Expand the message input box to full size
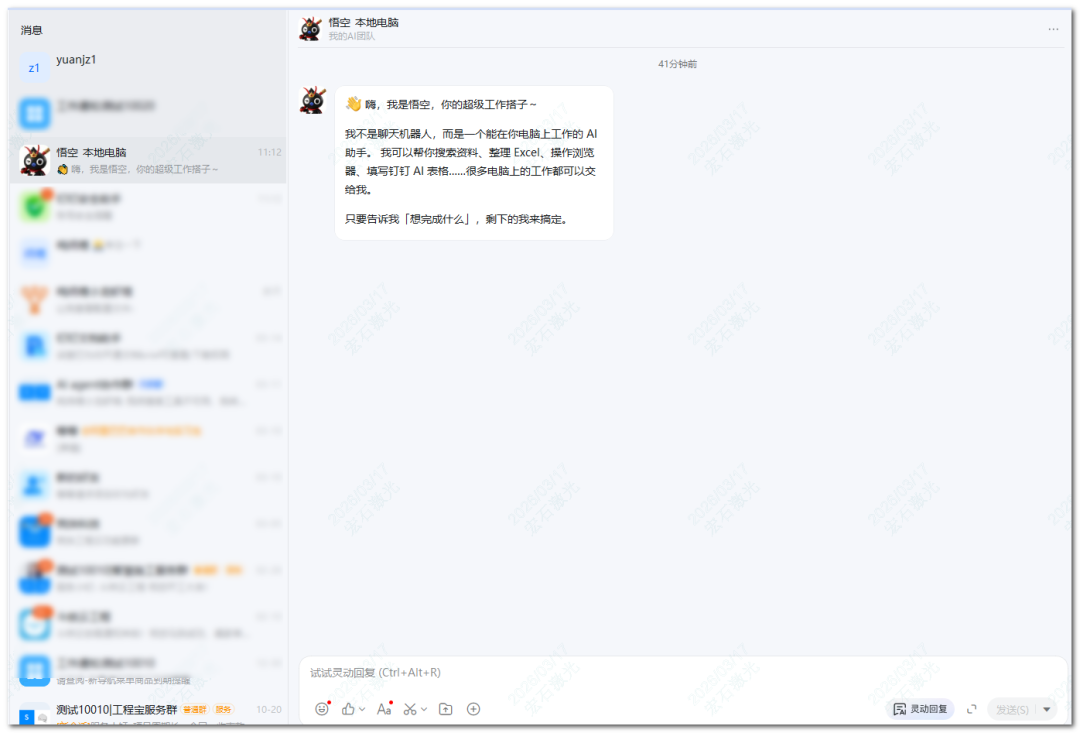This screenshot has height=733, width=1080. (x=972, y=709)
